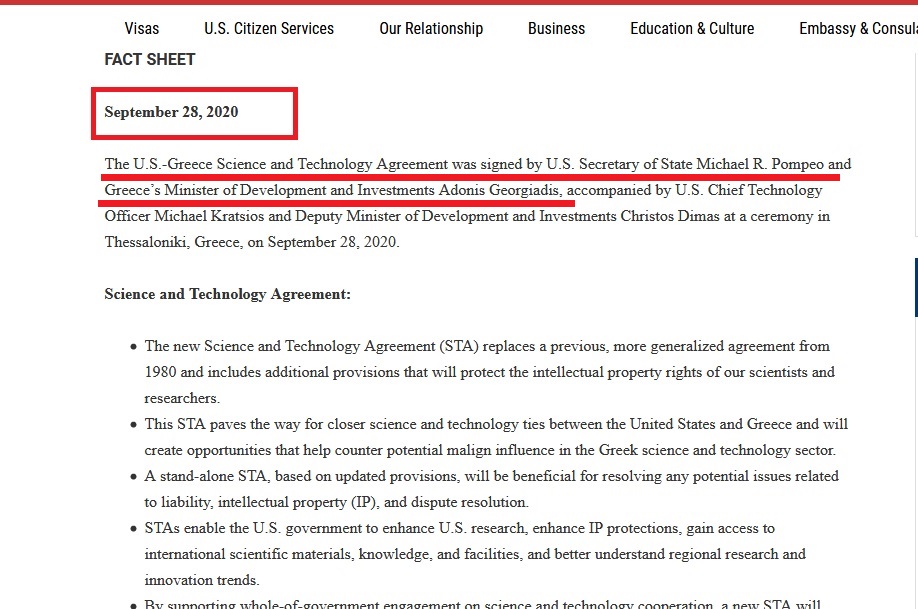Viewport: 918px width, 609px height.
Task: Open the Embassy & Consulates menu
Action: (858, 28)
